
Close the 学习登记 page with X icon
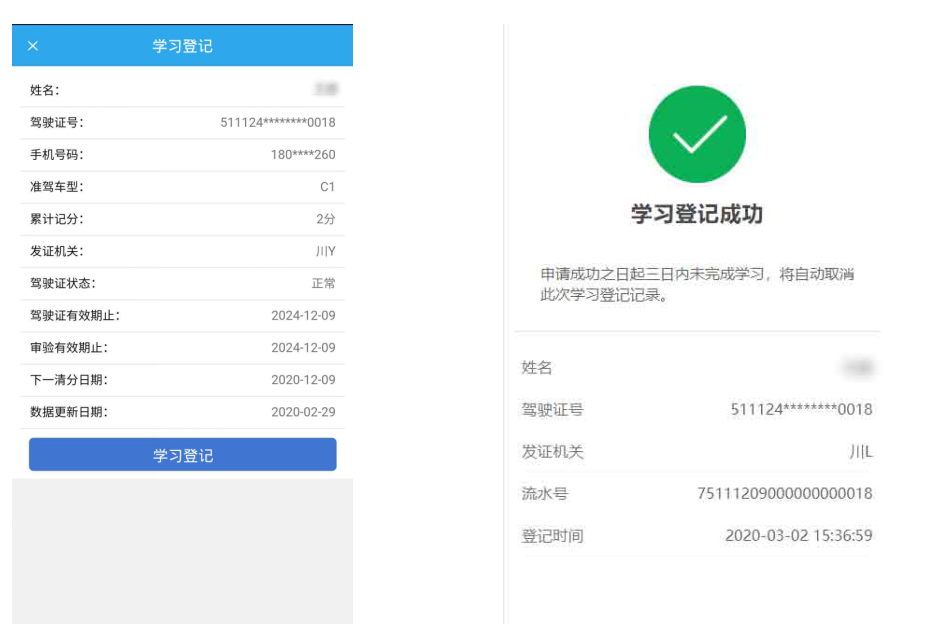click(33, 46)
